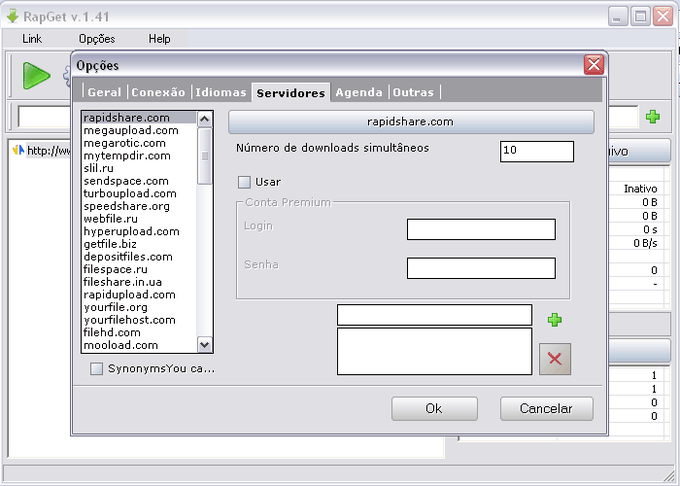Click the synonym entry text field
This screenshot has height=486, width=680.
pos(434,315)
